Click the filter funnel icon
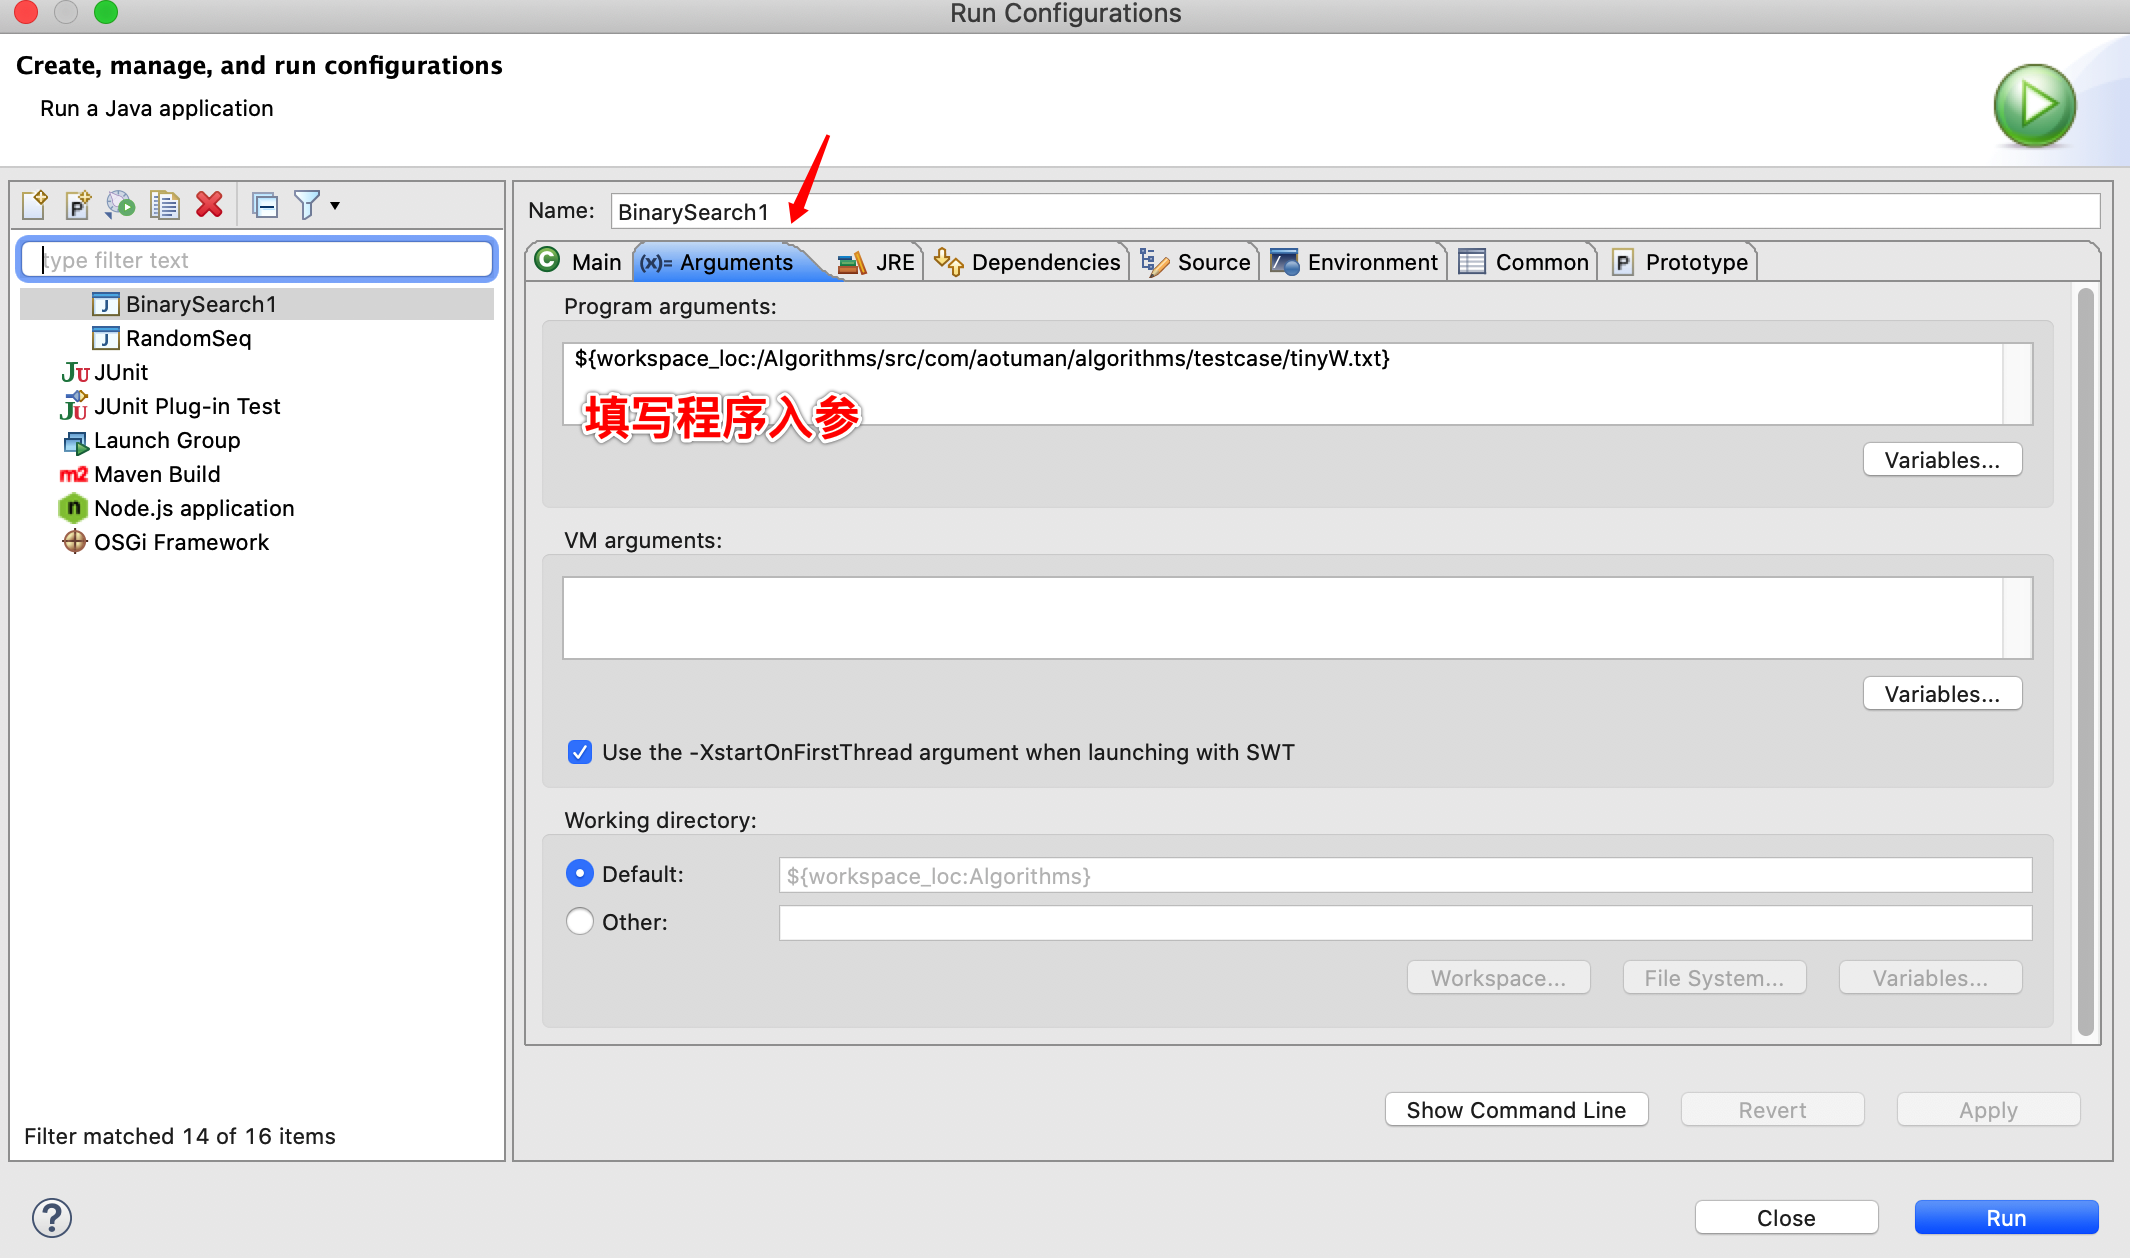Viewport: 2130px width, 1258px height. [307, 205]
